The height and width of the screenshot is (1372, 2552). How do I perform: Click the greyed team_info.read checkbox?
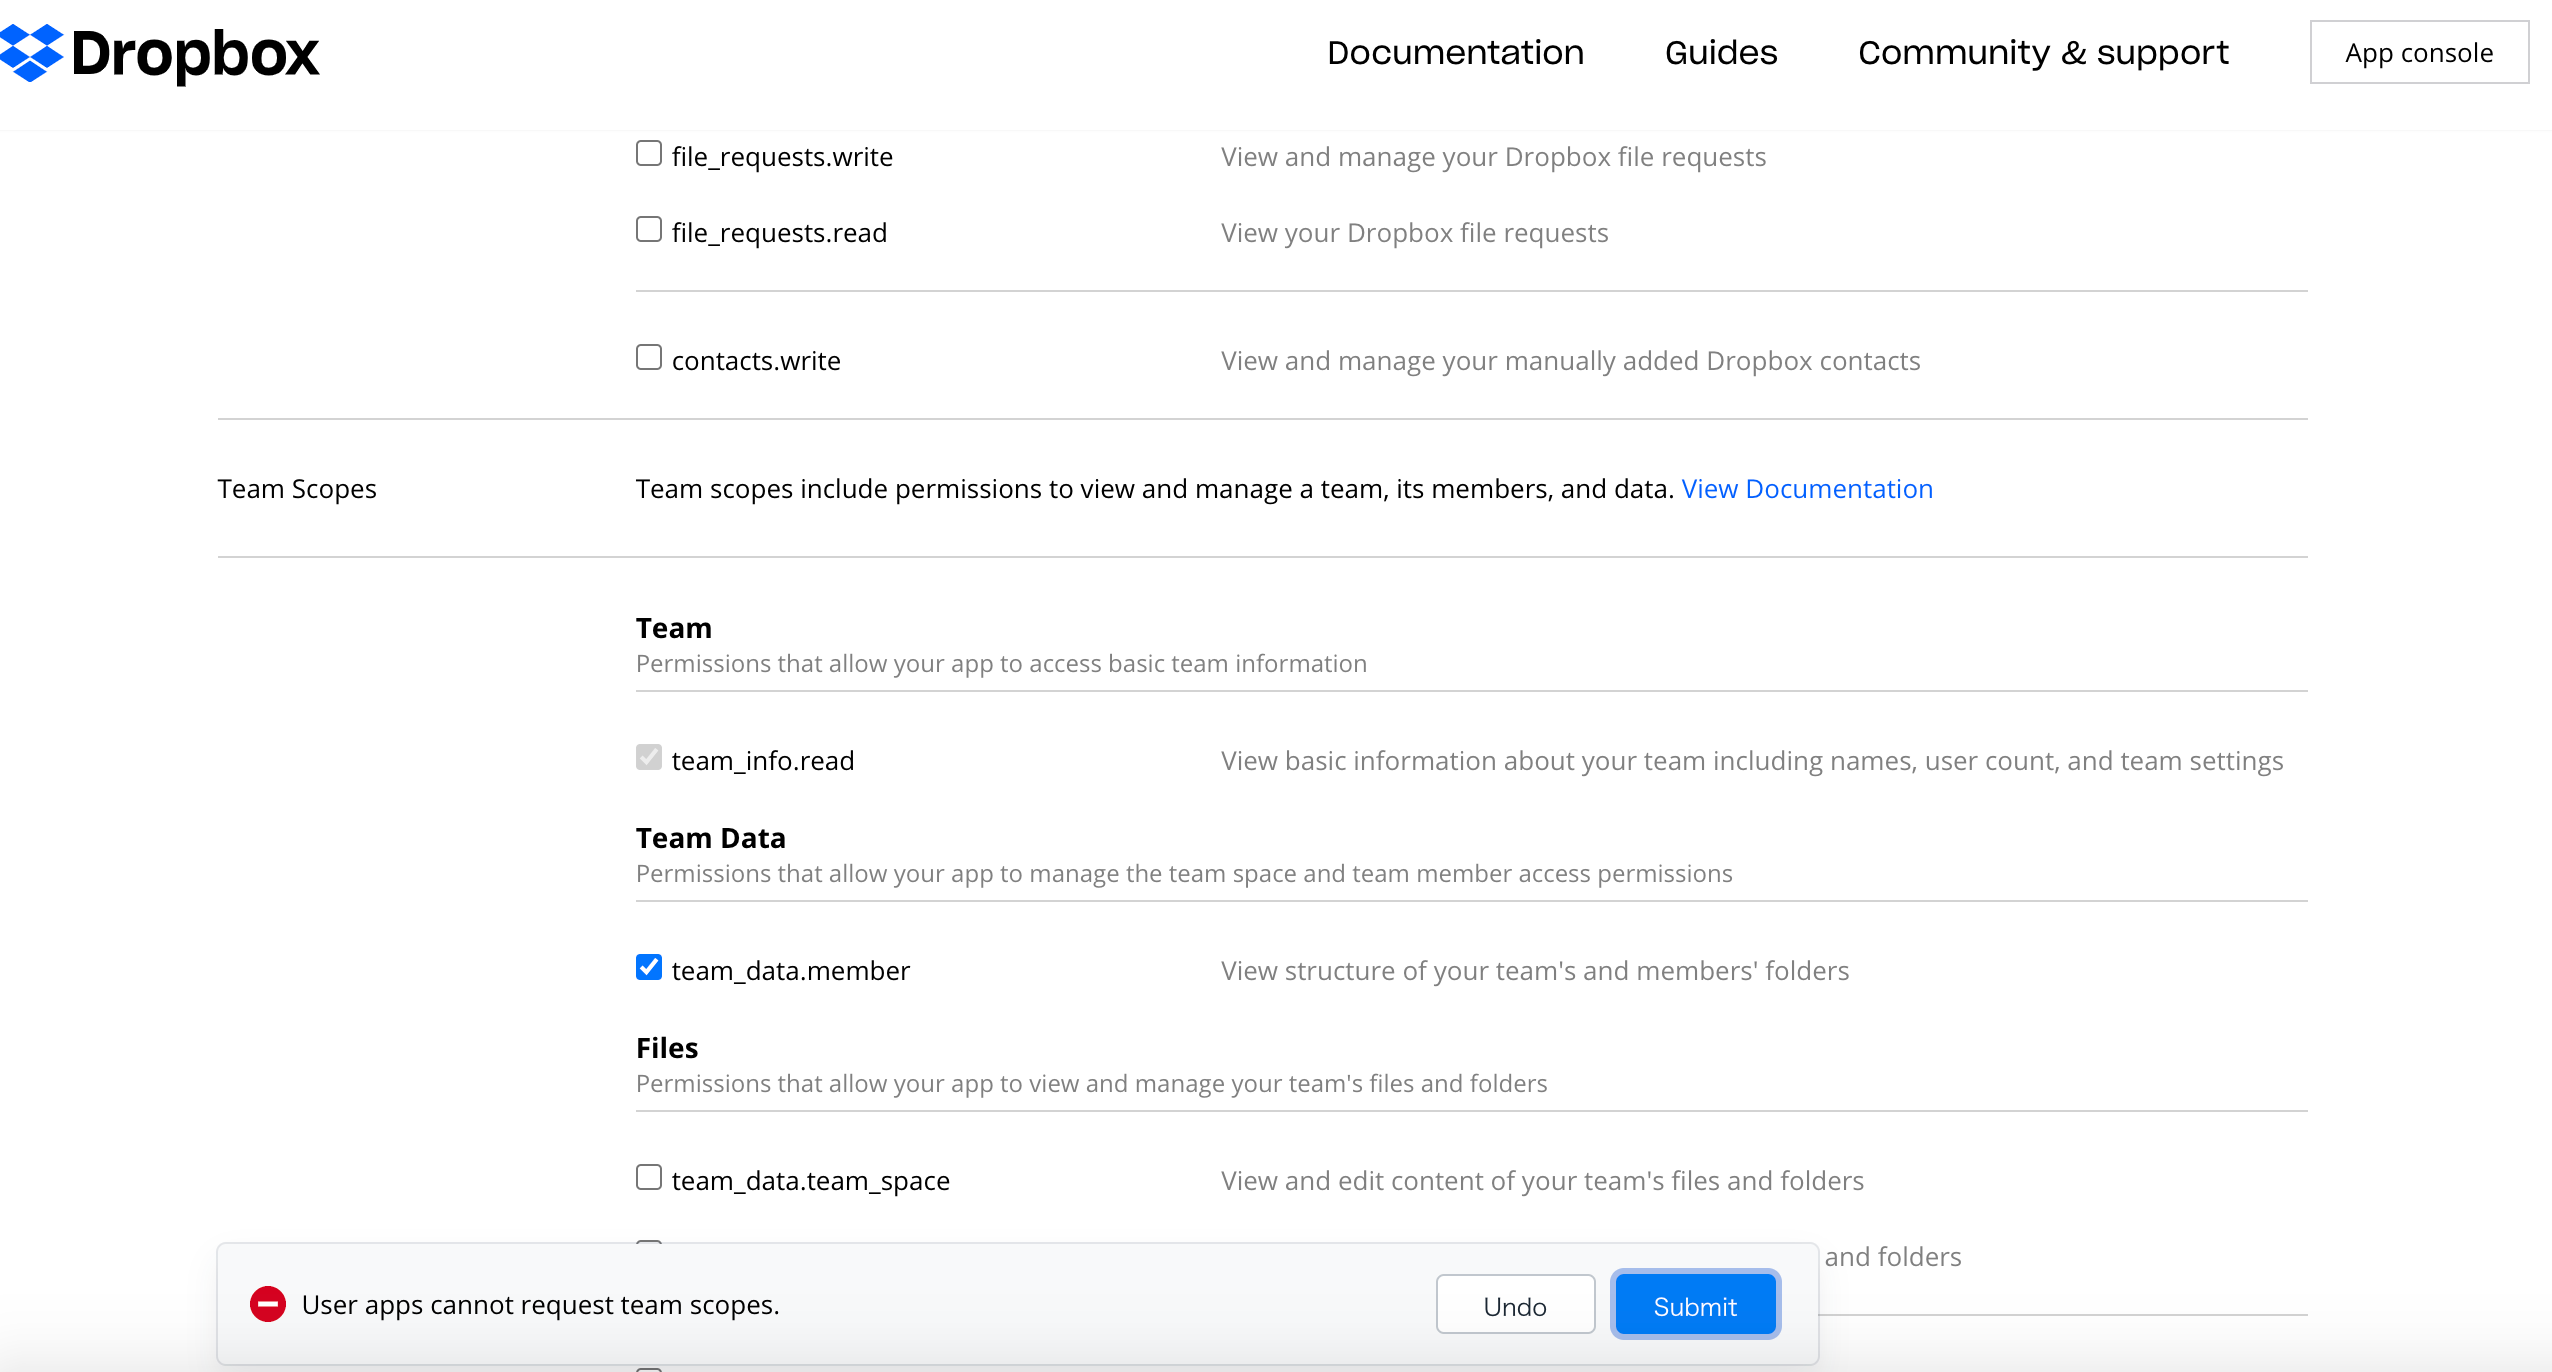[649, 758]
